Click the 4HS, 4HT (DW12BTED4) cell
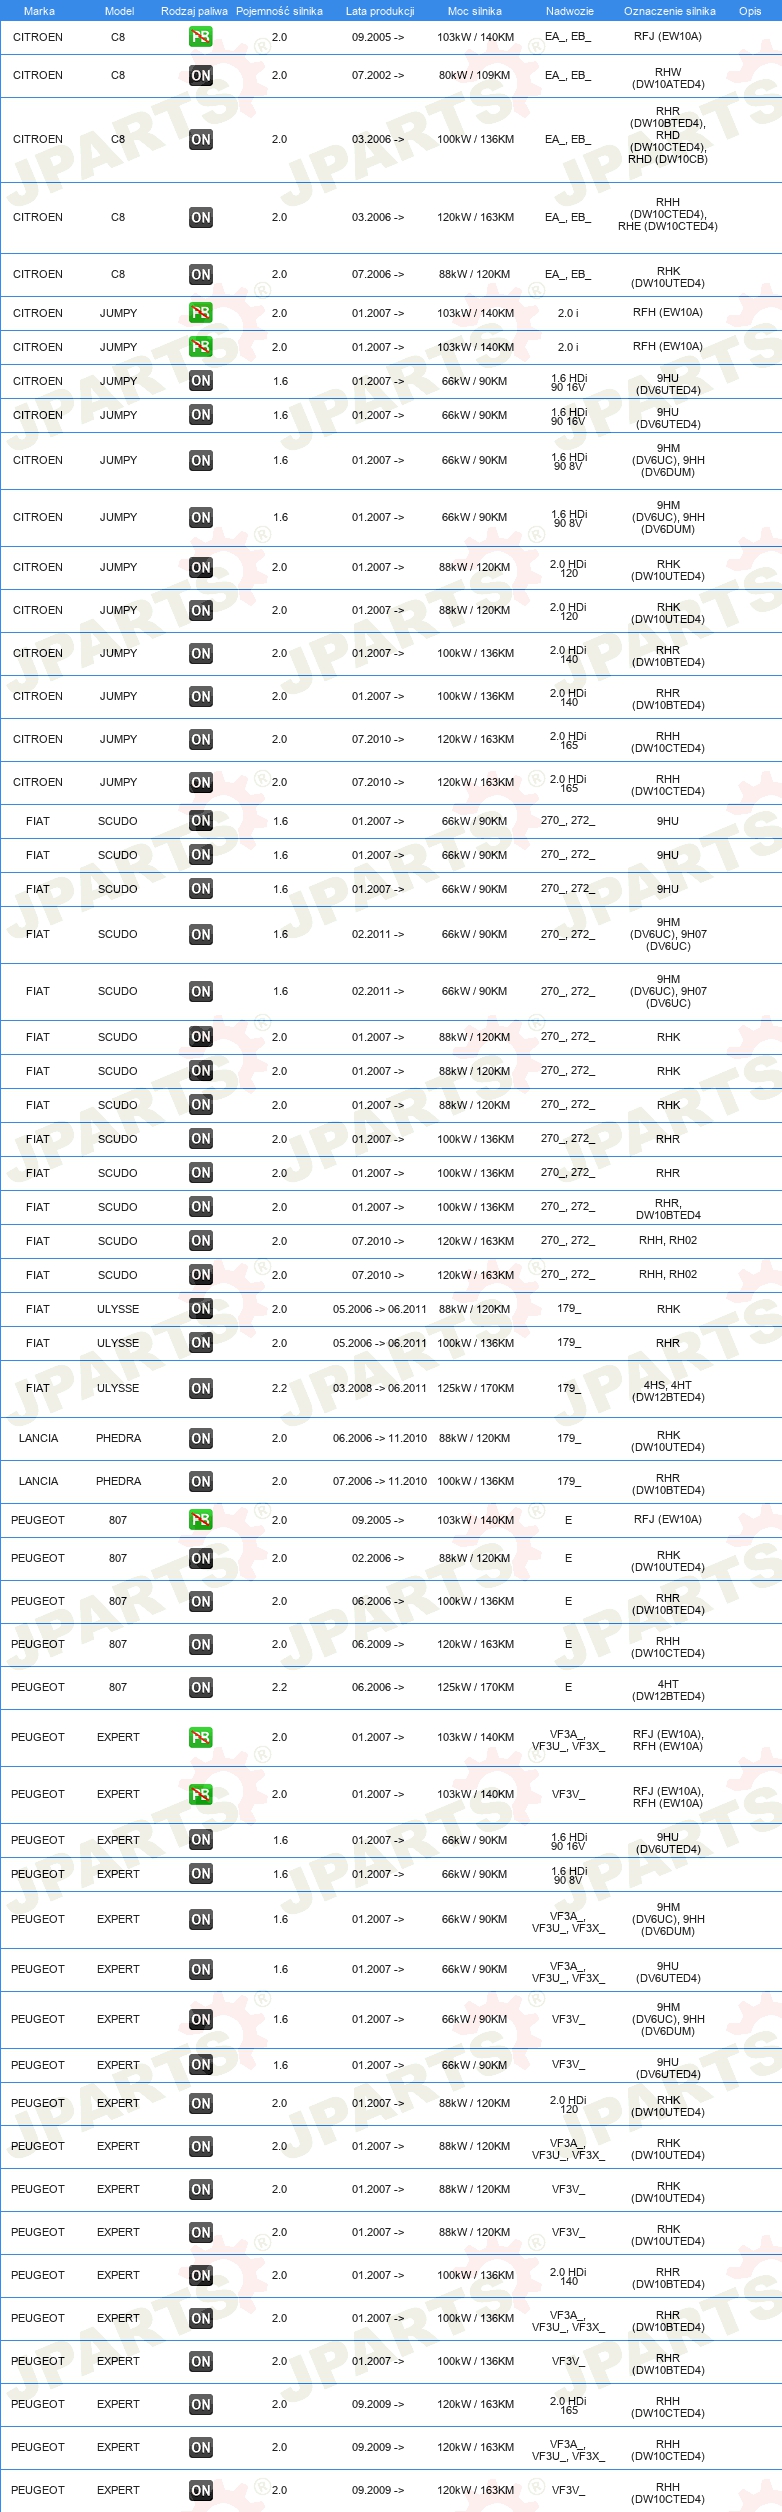Image resolution: width=782 pixels, height=2512 pixels. coord(668,1391)
